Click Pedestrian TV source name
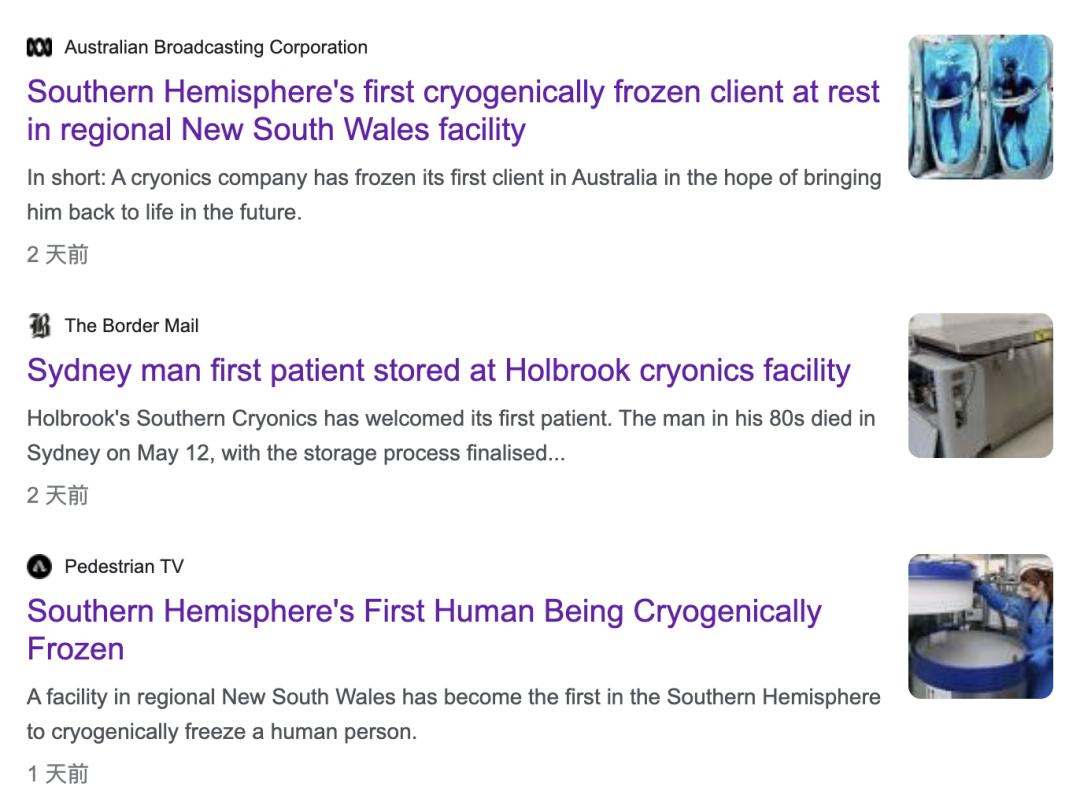This screenshot has height=809, width=1080. 124,567
